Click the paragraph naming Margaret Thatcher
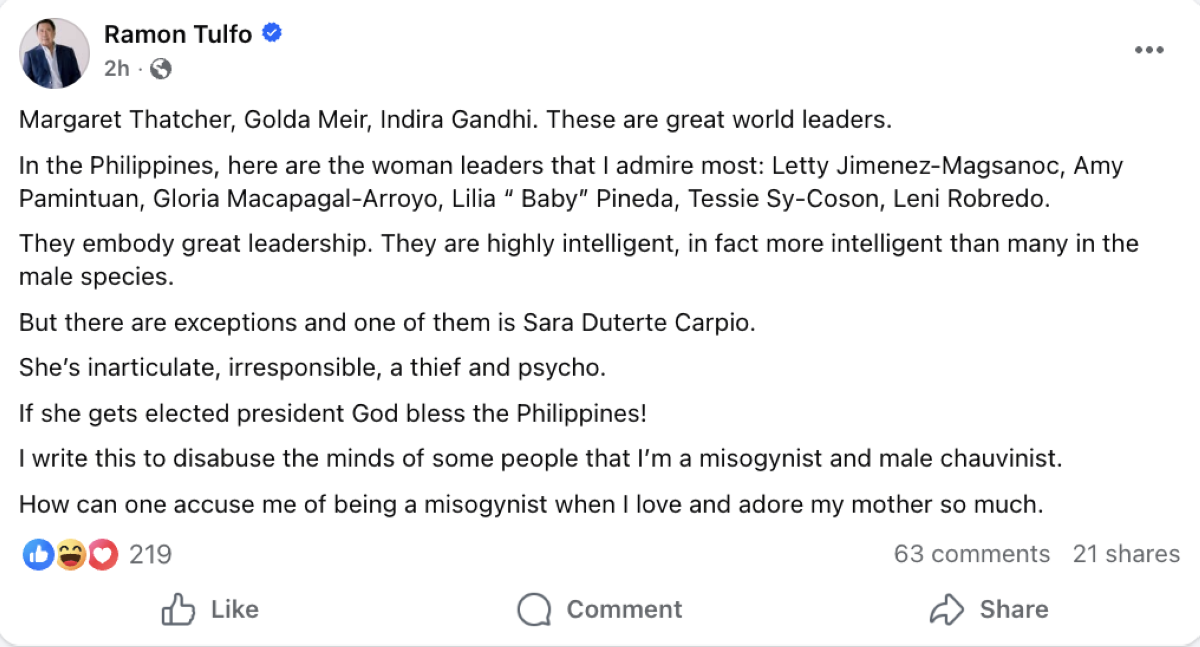This screenshot has width=1200, height=647. tap(455, 120)
